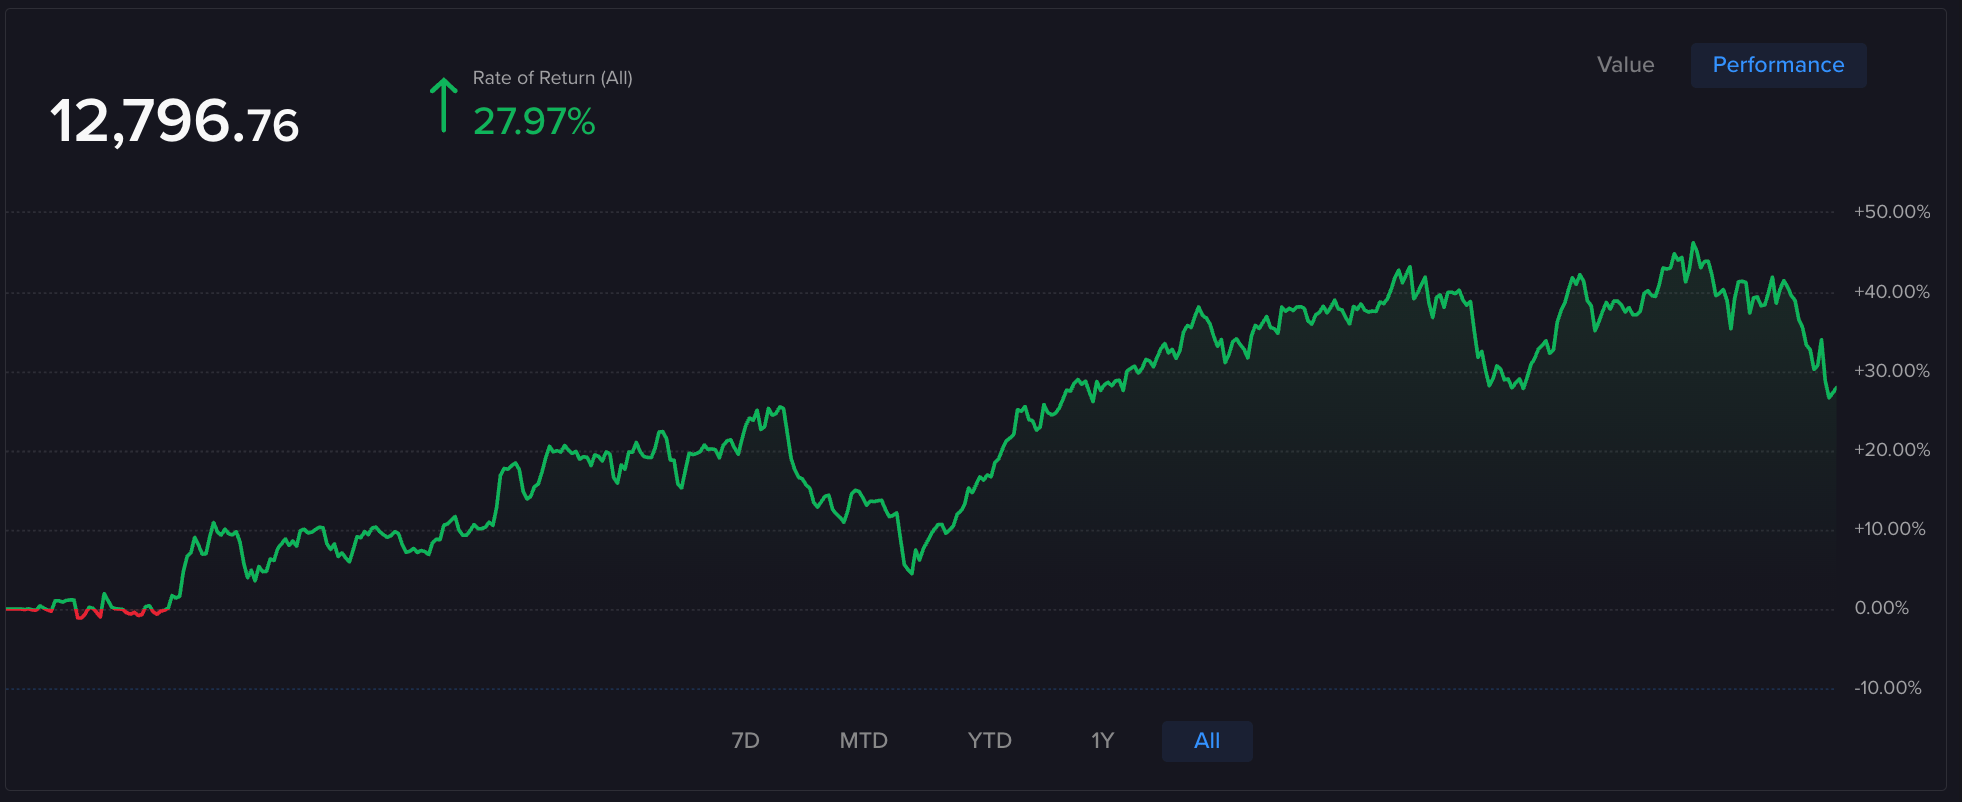Click the green up arrow return icon
Viewport: 1962px width, 802px height.
click(443, 105)
